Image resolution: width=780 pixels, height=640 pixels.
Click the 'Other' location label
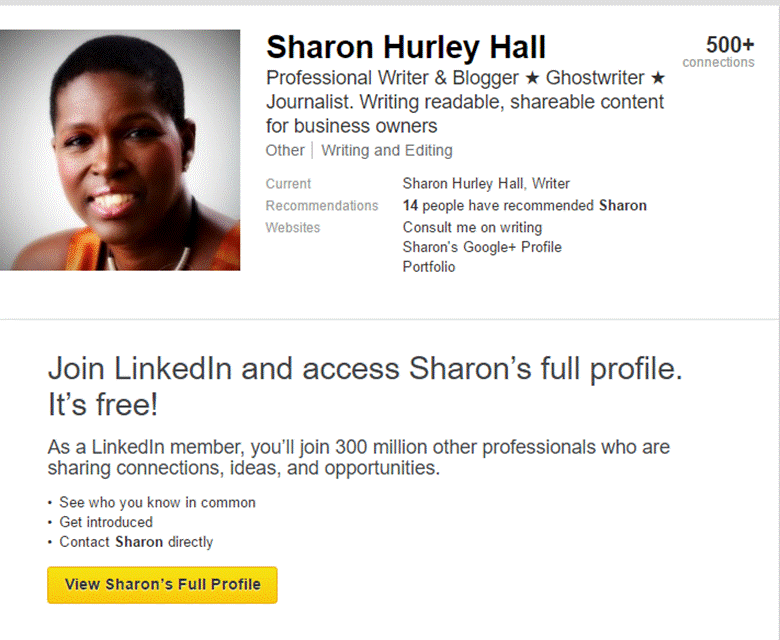point(284,150)
